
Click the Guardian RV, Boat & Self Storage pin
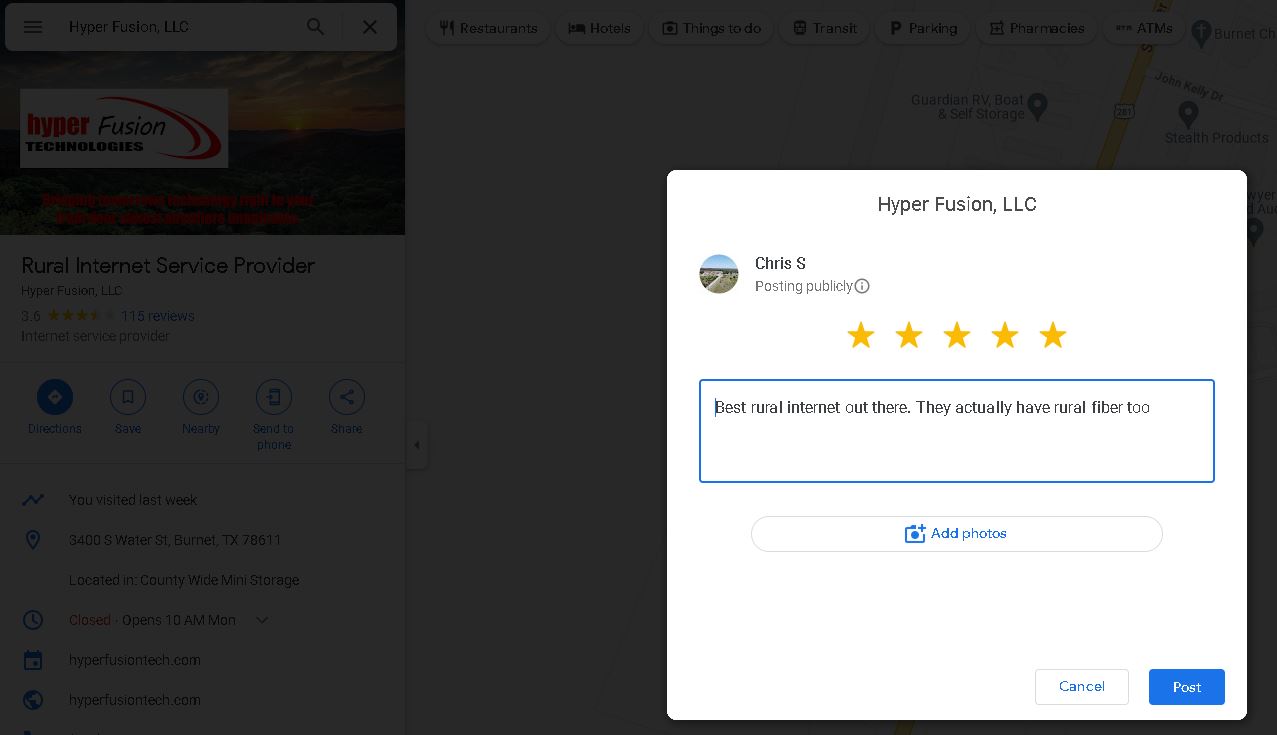coord(1037,105)
